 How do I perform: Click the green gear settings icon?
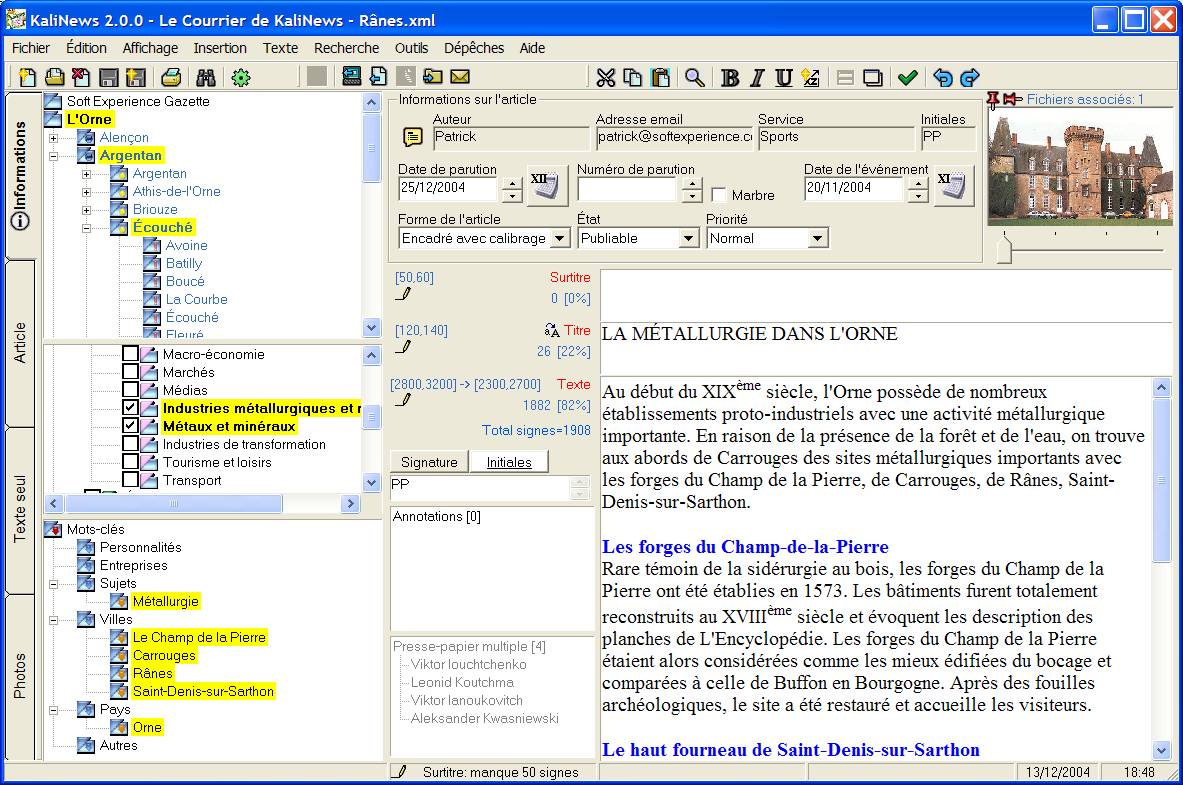point(241,77)
